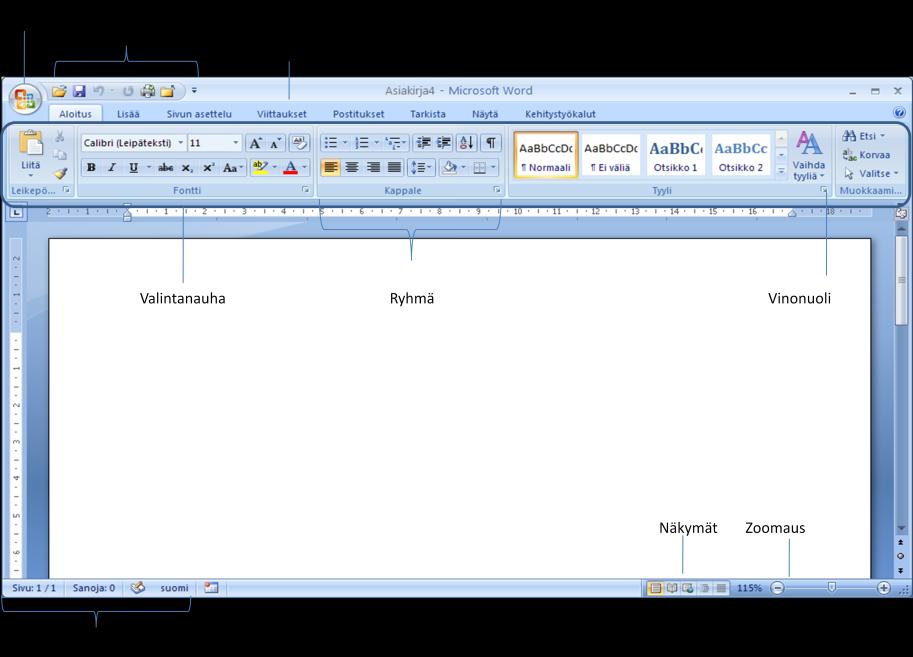Toggle bold formatting
Screen dimensions: 913x657
(x=91, y=168)
